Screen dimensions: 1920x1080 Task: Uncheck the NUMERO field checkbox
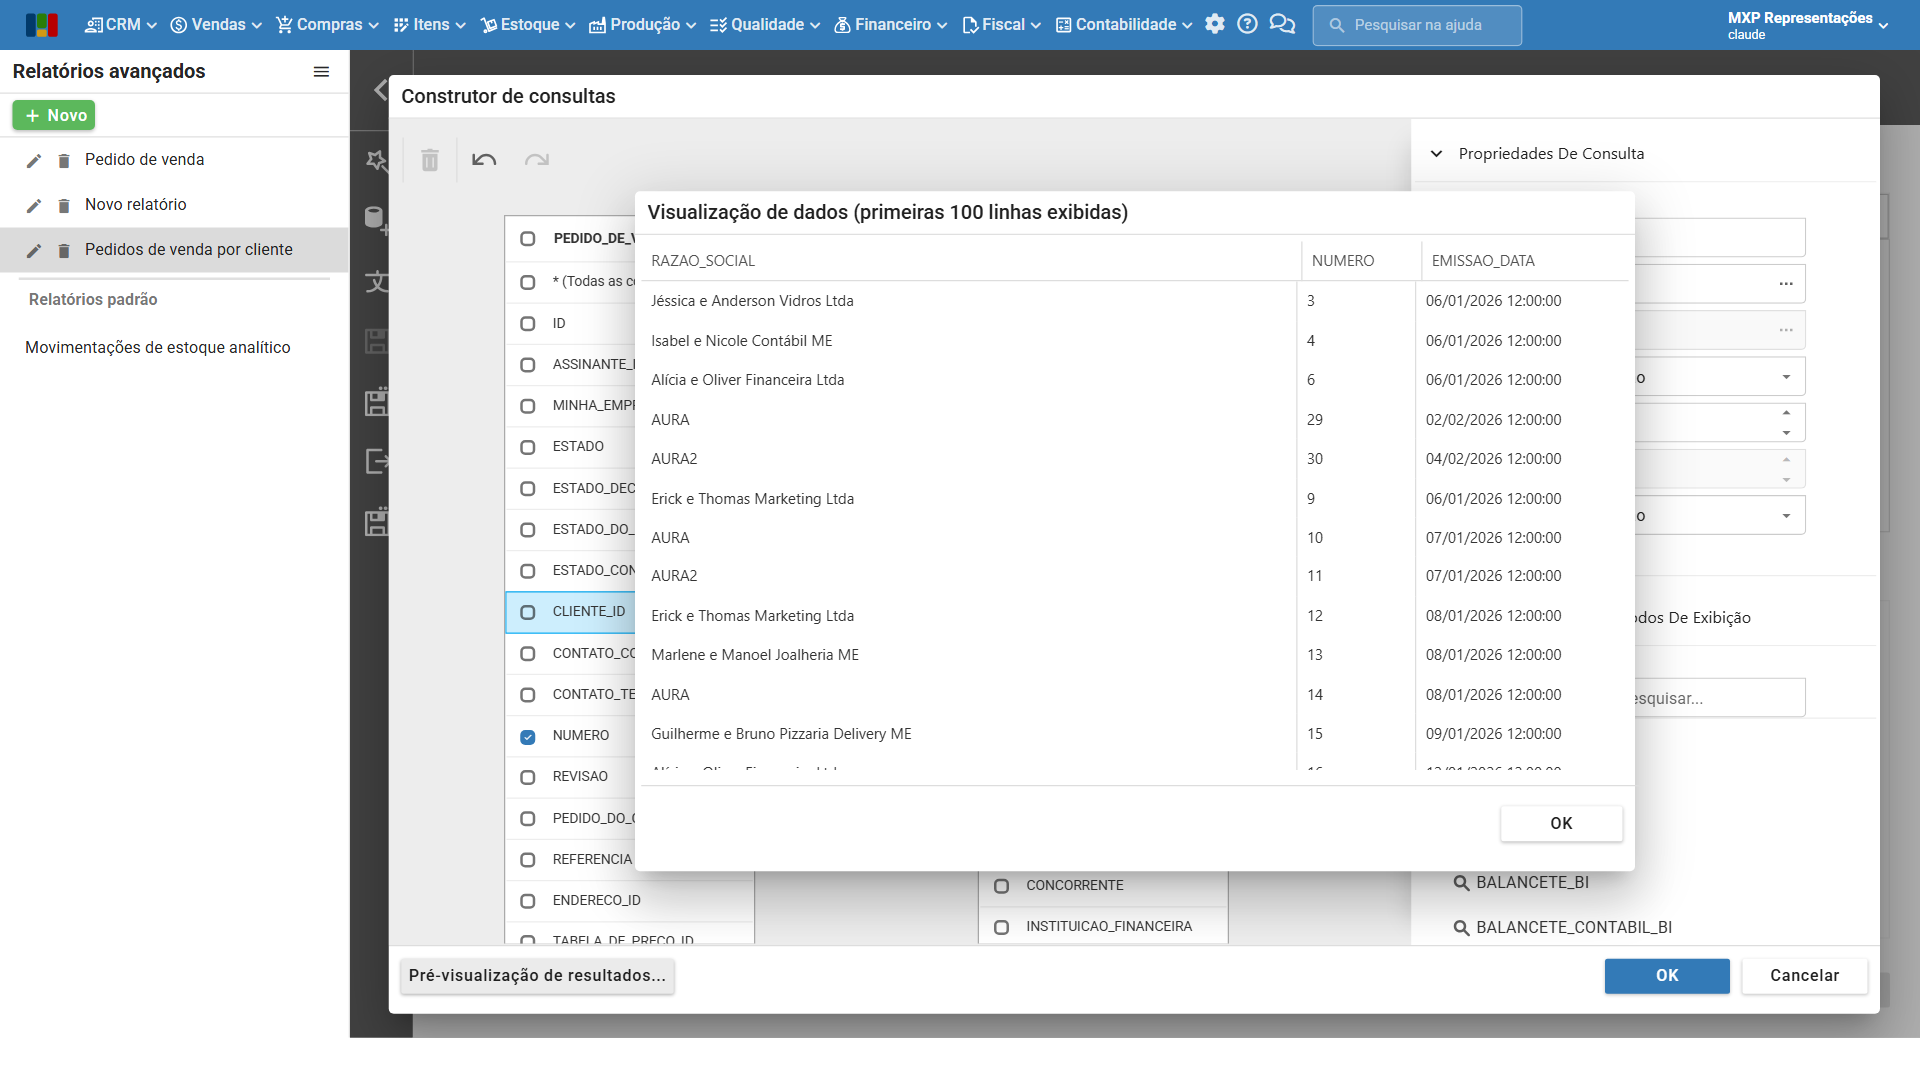click(x=528, y=737)
